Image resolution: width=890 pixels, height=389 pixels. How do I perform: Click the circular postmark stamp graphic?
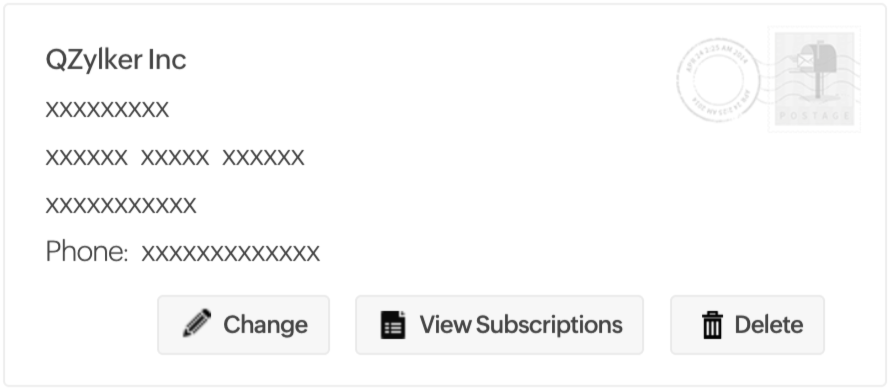pos(718,80)
